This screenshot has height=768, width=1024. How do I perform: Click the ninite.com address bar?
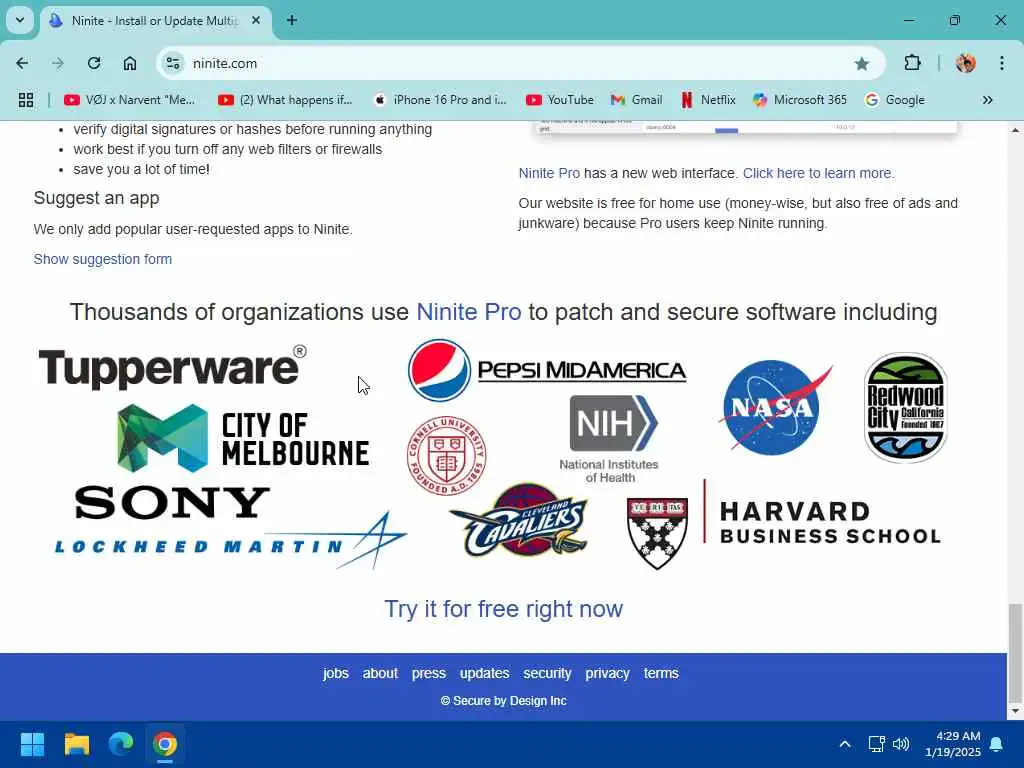pos(521,63)
